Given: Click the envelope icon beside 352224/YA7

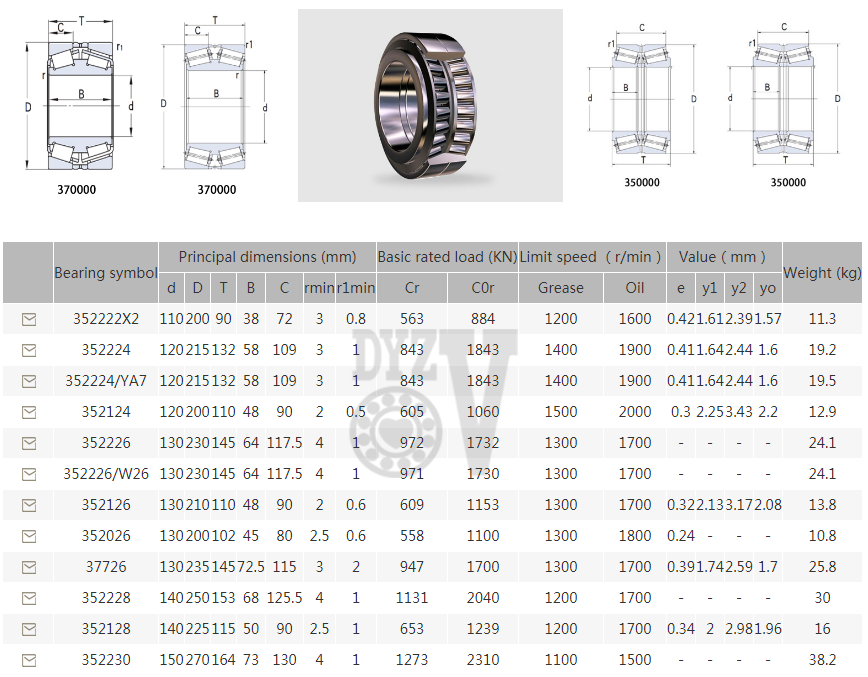Looking at the screenshot, I should click(28, 381).
